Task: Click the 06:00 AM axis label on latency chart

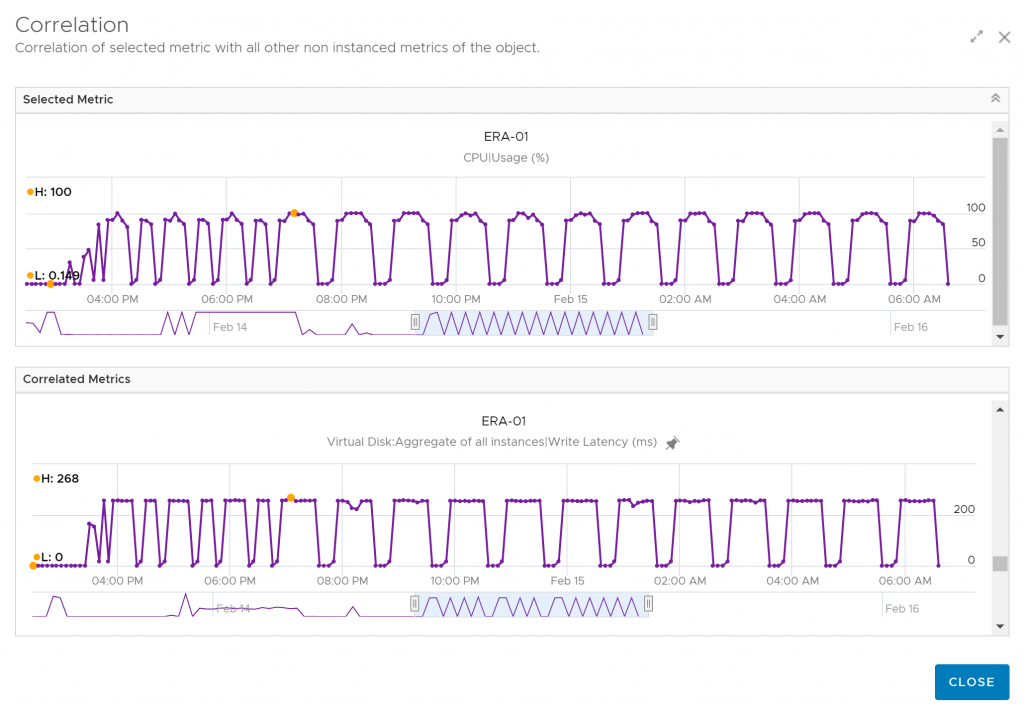Action: pos(905,581)
